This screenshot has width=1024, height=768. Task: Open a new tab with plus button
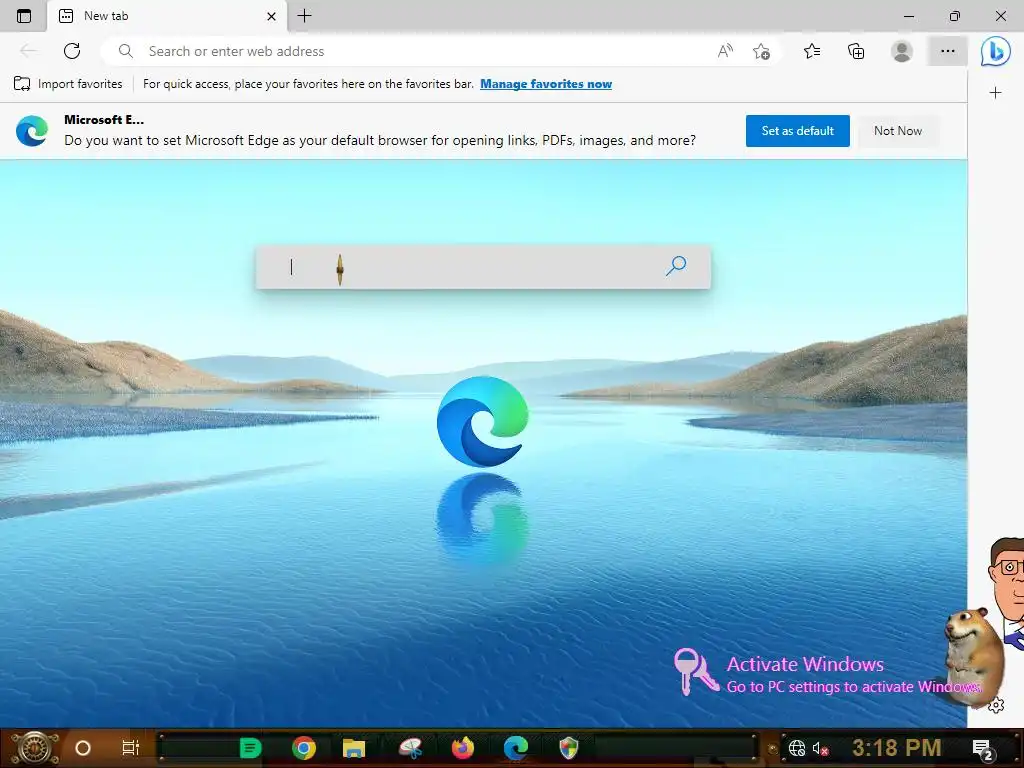click(x=304, y=16)
